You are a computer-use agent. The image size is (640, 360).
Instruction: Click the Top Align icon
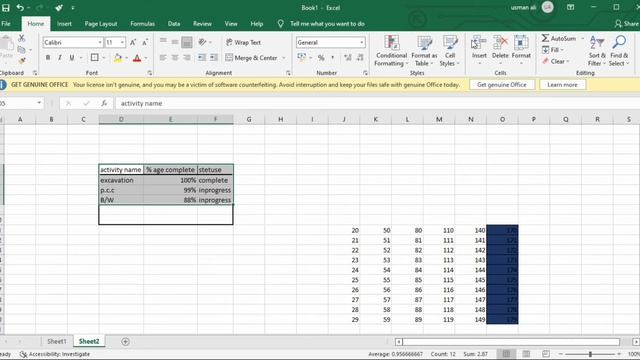point(163,41)
